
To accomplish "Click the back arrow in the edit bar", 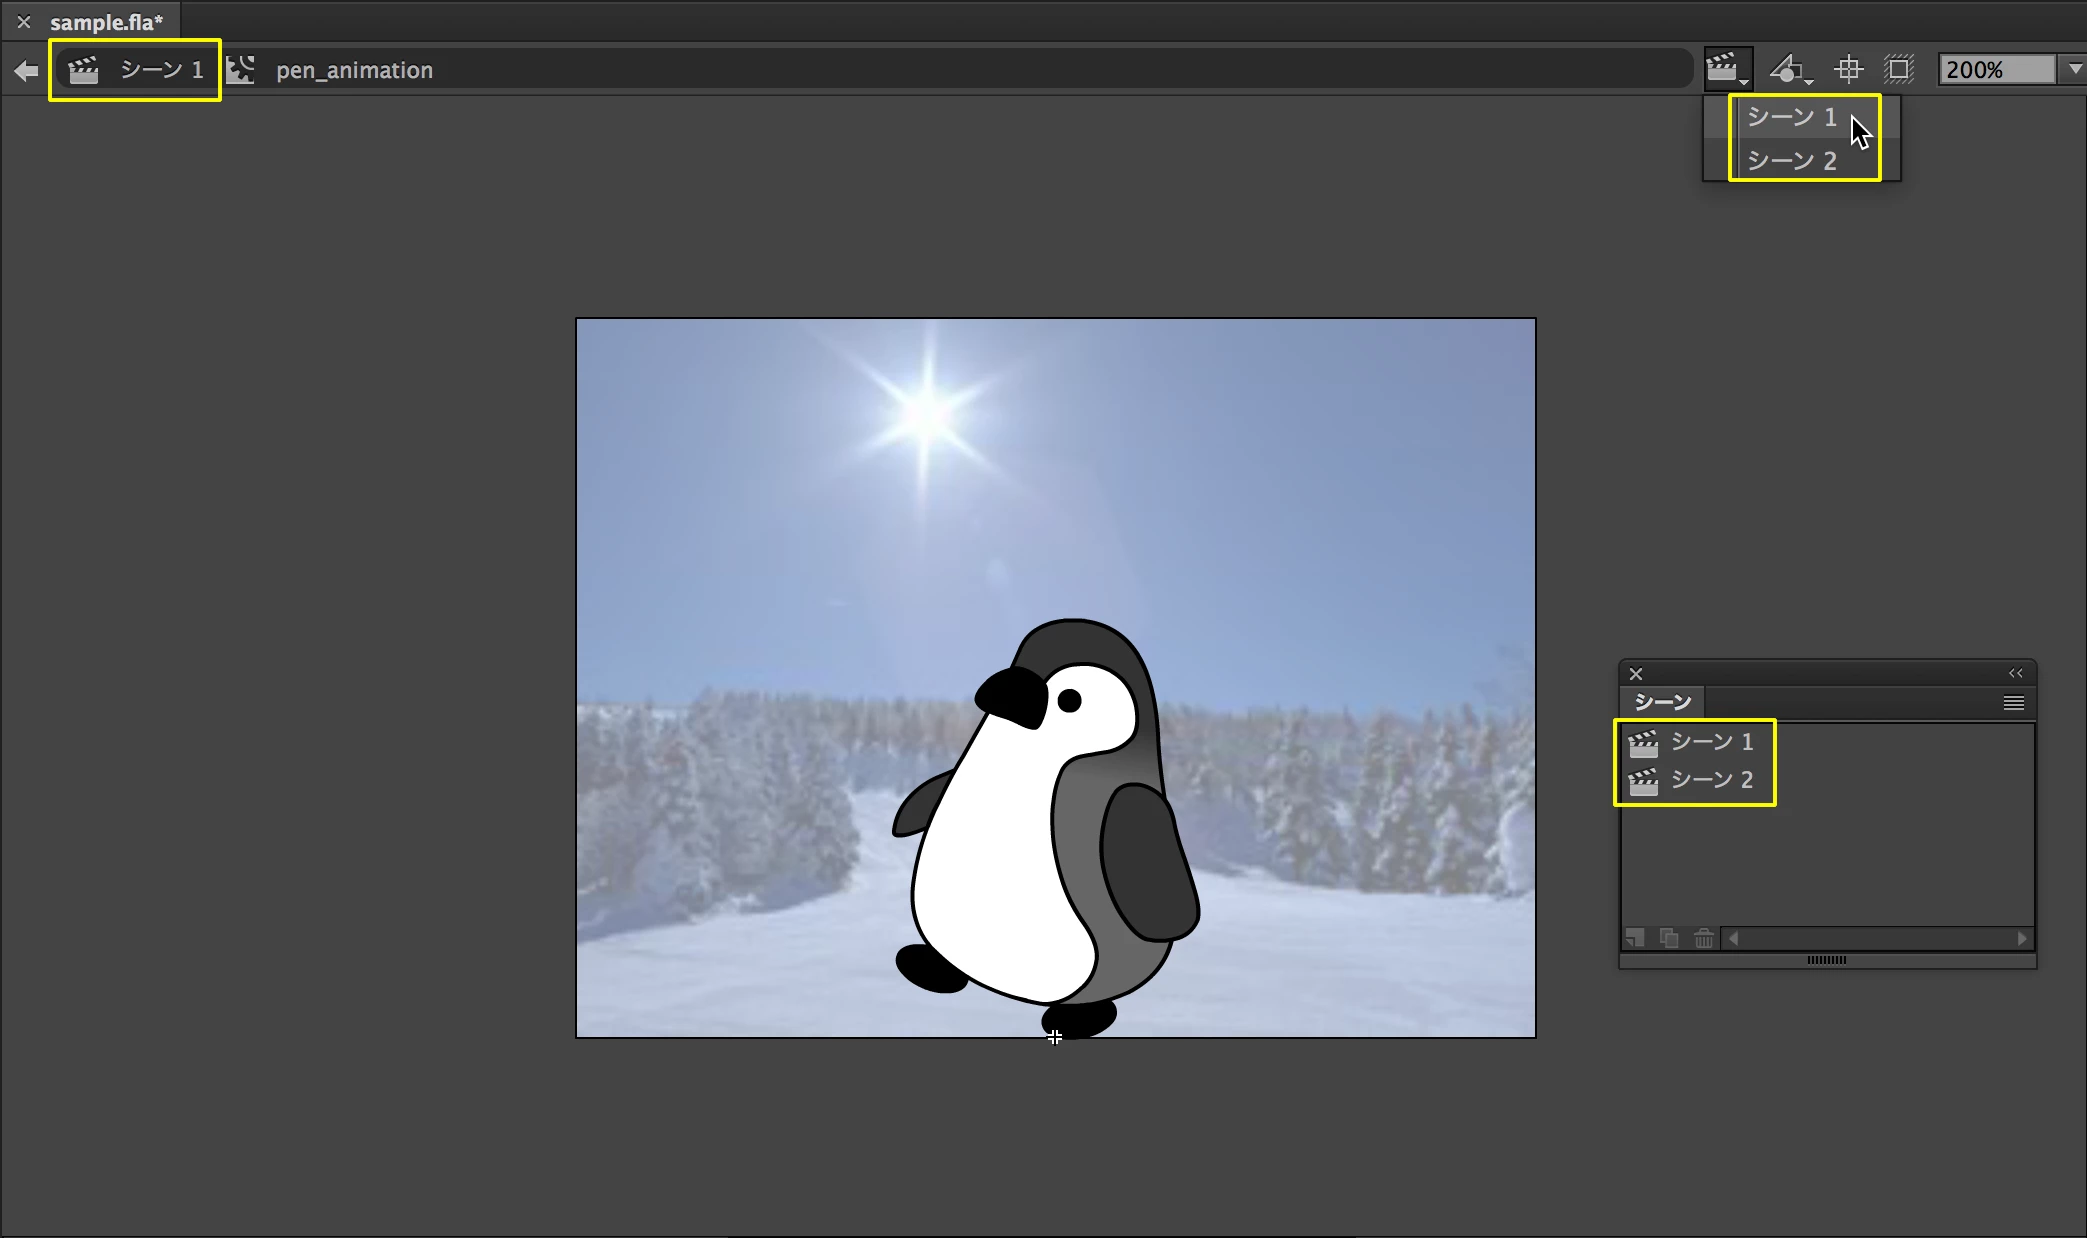I will (x=27, y=70).
